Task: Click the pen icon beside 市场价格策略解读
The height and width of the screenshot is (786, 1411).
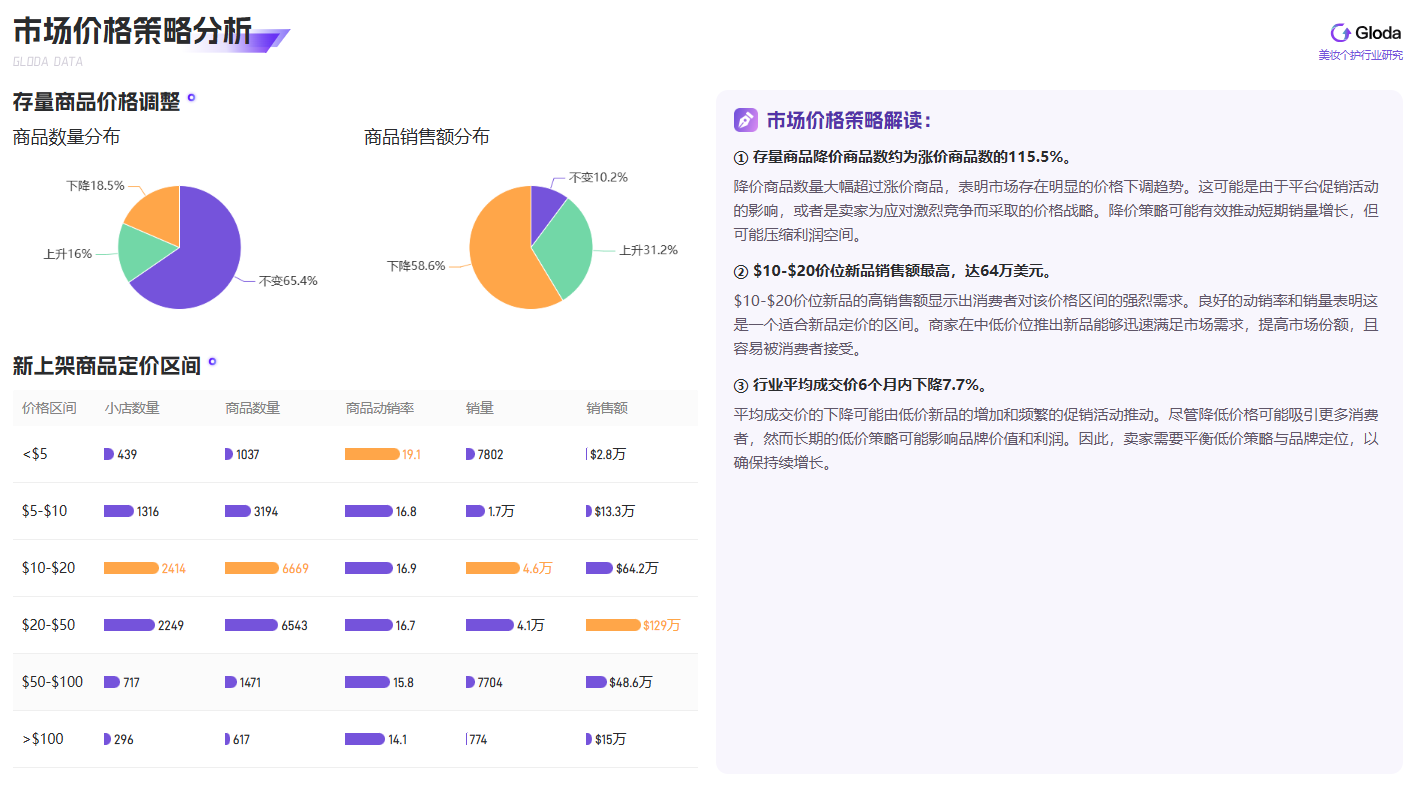Action: pyautogui.click(x=746, y=120)
